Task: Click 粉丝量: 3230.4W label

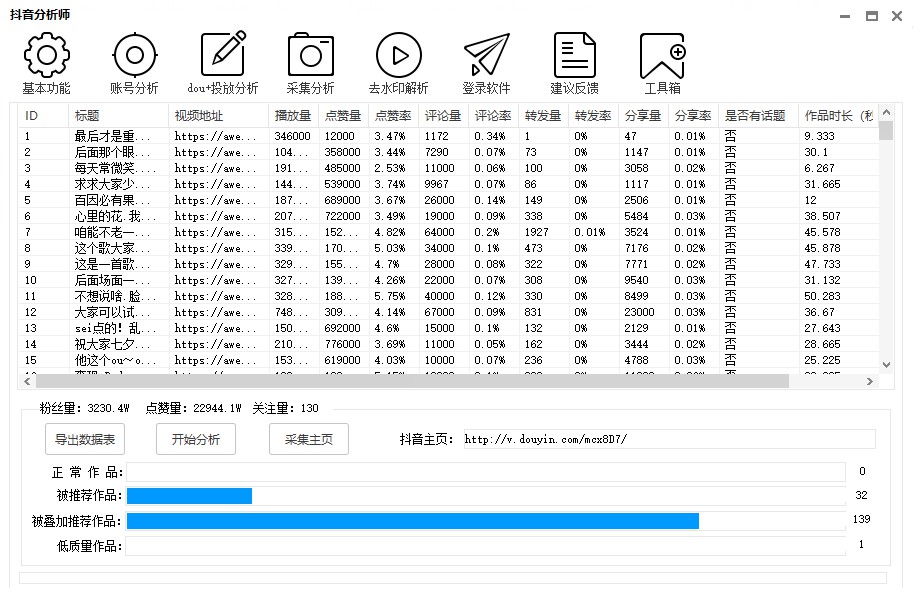Action: (85, 408)
